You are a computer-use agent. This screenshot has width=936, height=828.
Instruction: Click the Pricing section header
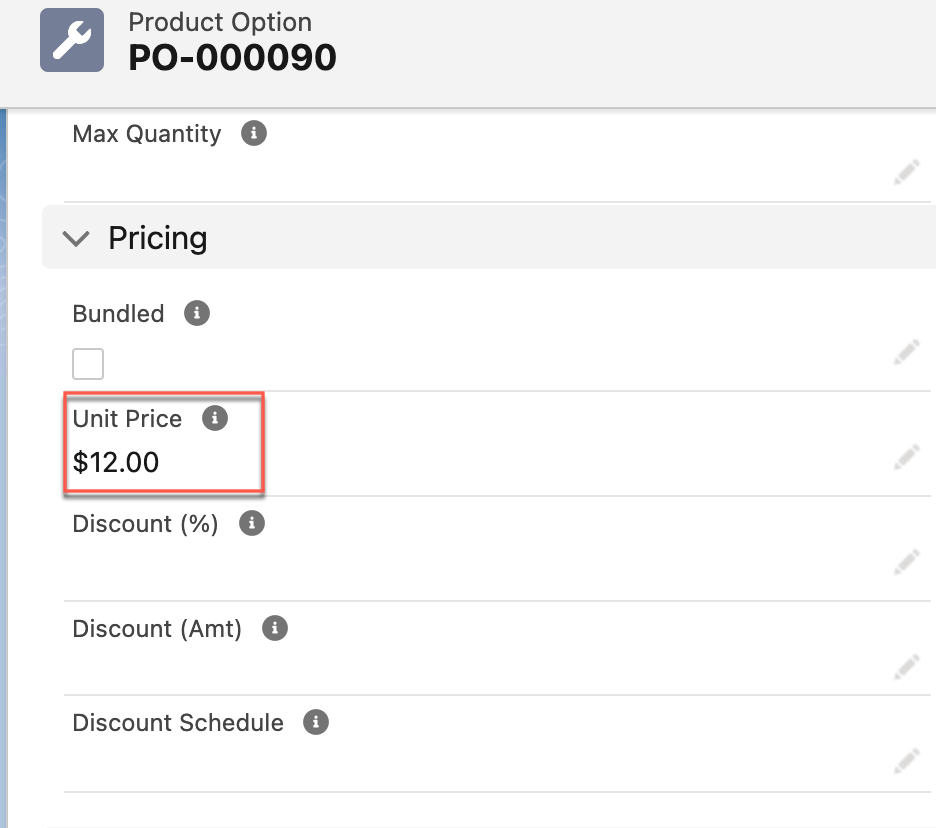click(x=158, y=238)
